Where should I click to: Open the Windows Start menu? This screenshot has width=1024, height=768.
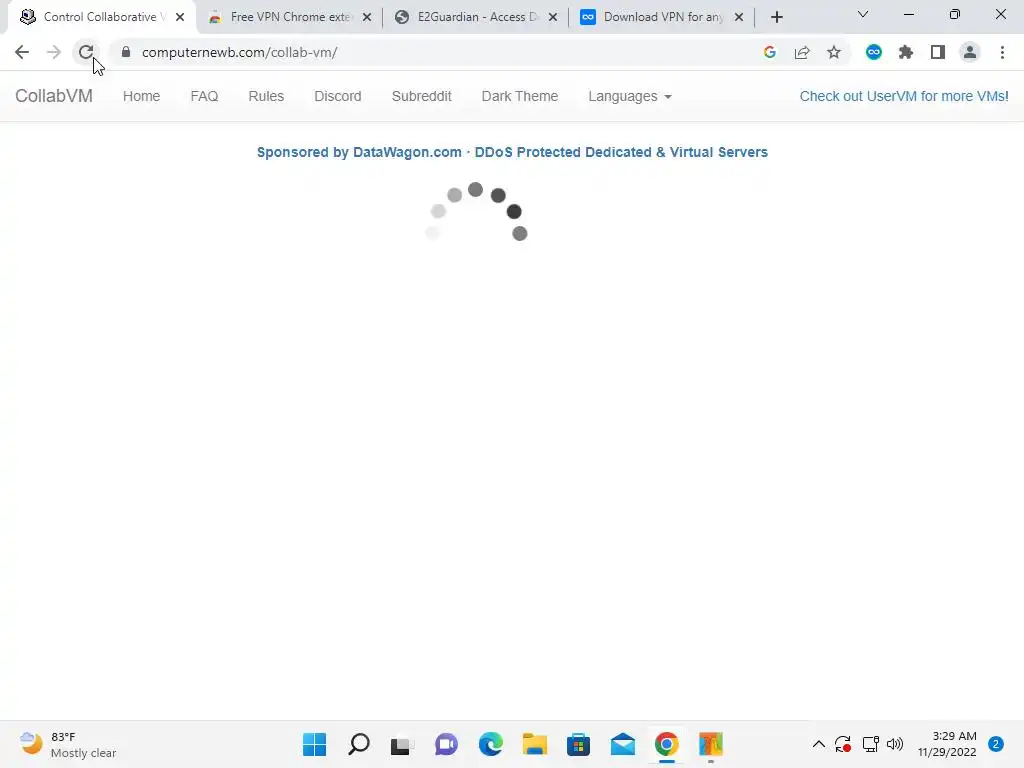tap(314, 744)
